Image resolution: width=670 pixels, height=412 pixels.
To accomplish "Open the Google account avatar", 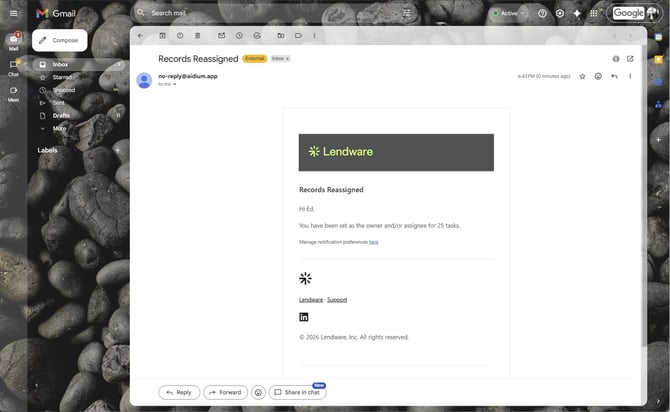I will pyautogui.click(x=652, y=13).
